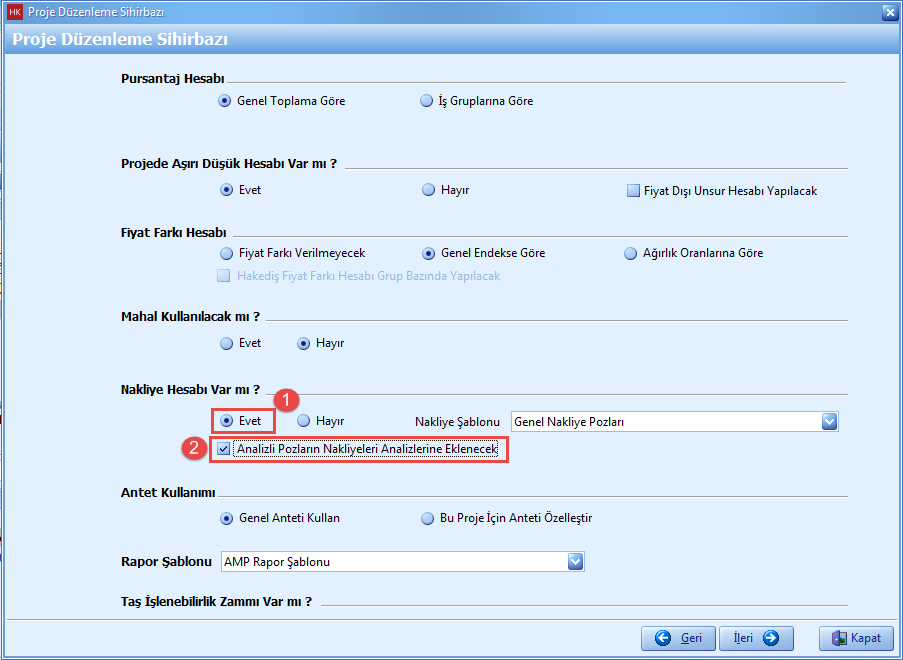903x660 pixels.
Task: Uncheck 'Analizli Pozların Nakliyeleri Analizlerine Eklenecek'
Action: click(223, 450)
